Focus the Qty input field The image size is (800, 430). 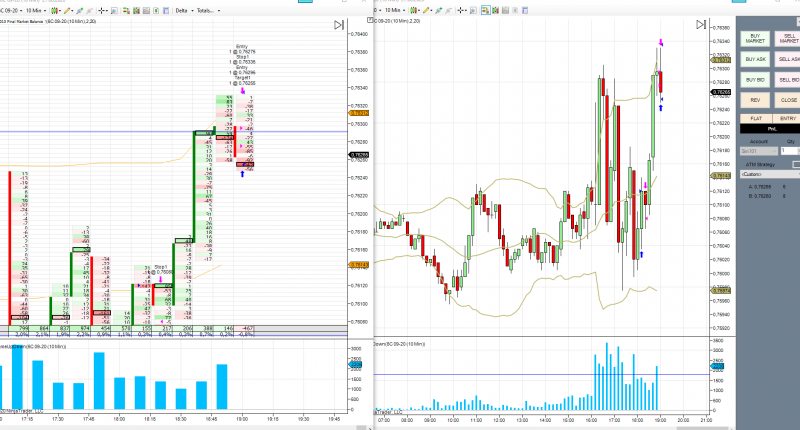coord(790,151)
